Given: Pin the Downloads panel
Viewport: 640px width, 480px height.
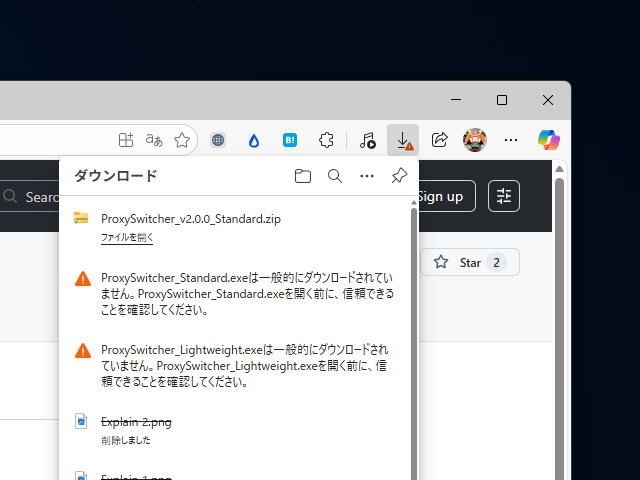Looking at the screenshot, I should [399, 176].
